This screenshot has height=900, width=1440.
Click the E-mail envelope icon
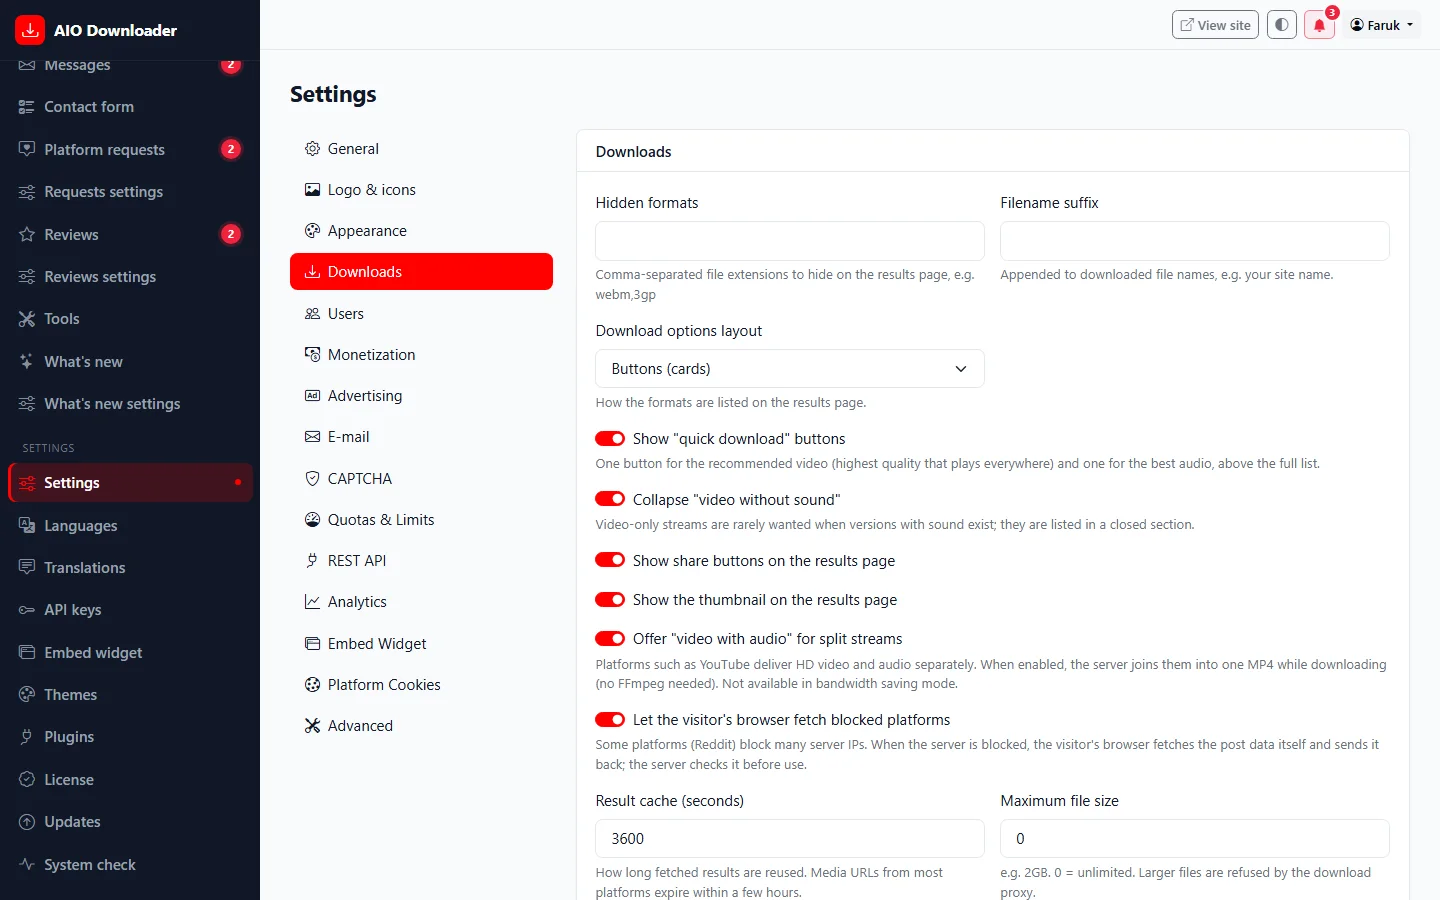tap(312, 437)
